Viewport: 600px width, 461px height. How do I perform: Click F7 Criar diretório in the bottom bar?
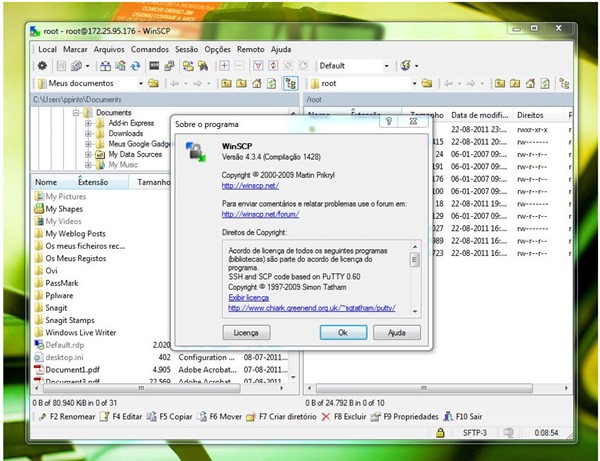pyautogui.click(x=281, y=417)
